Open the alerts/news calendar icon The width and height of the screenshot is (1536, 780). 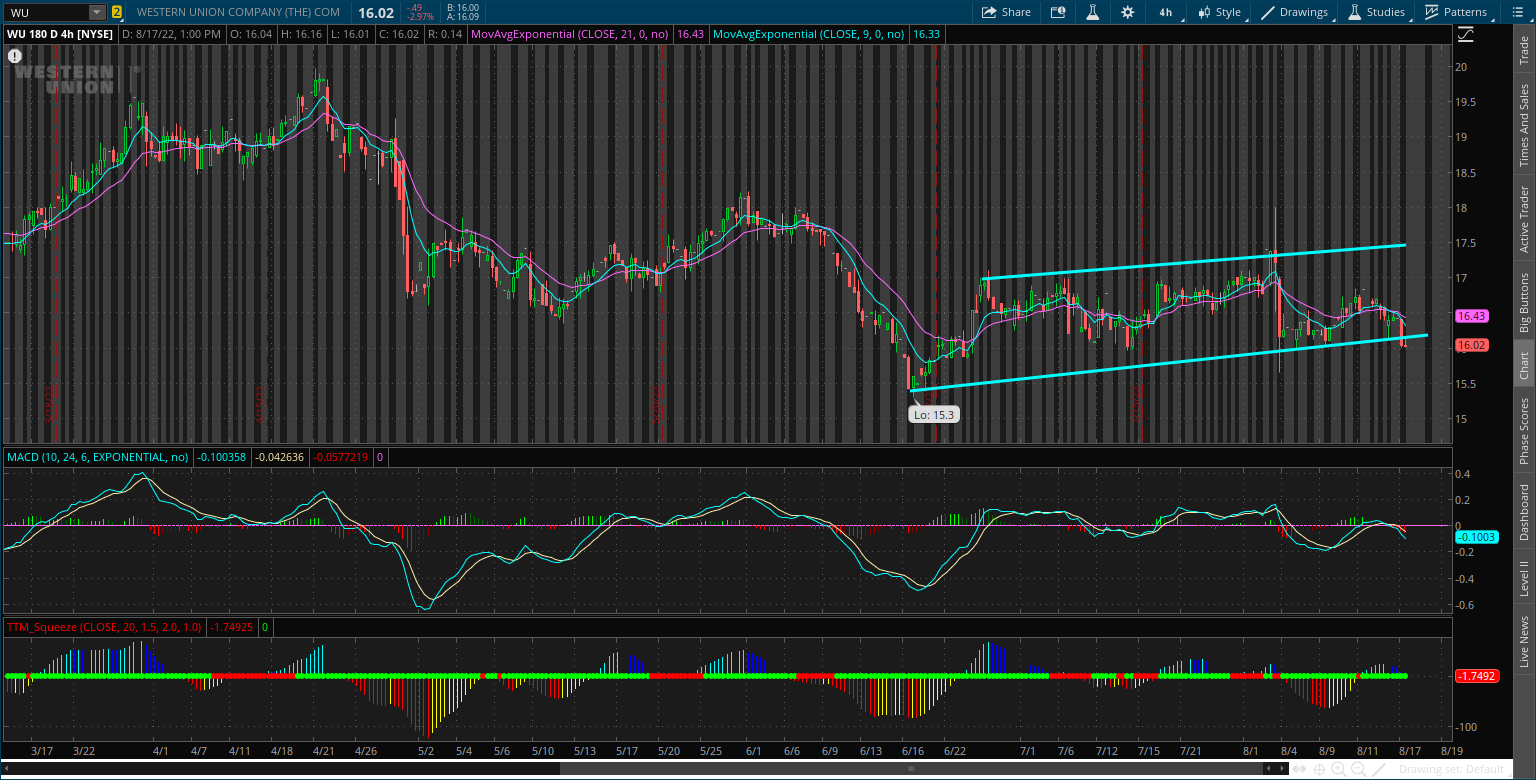coord(1058,12)
